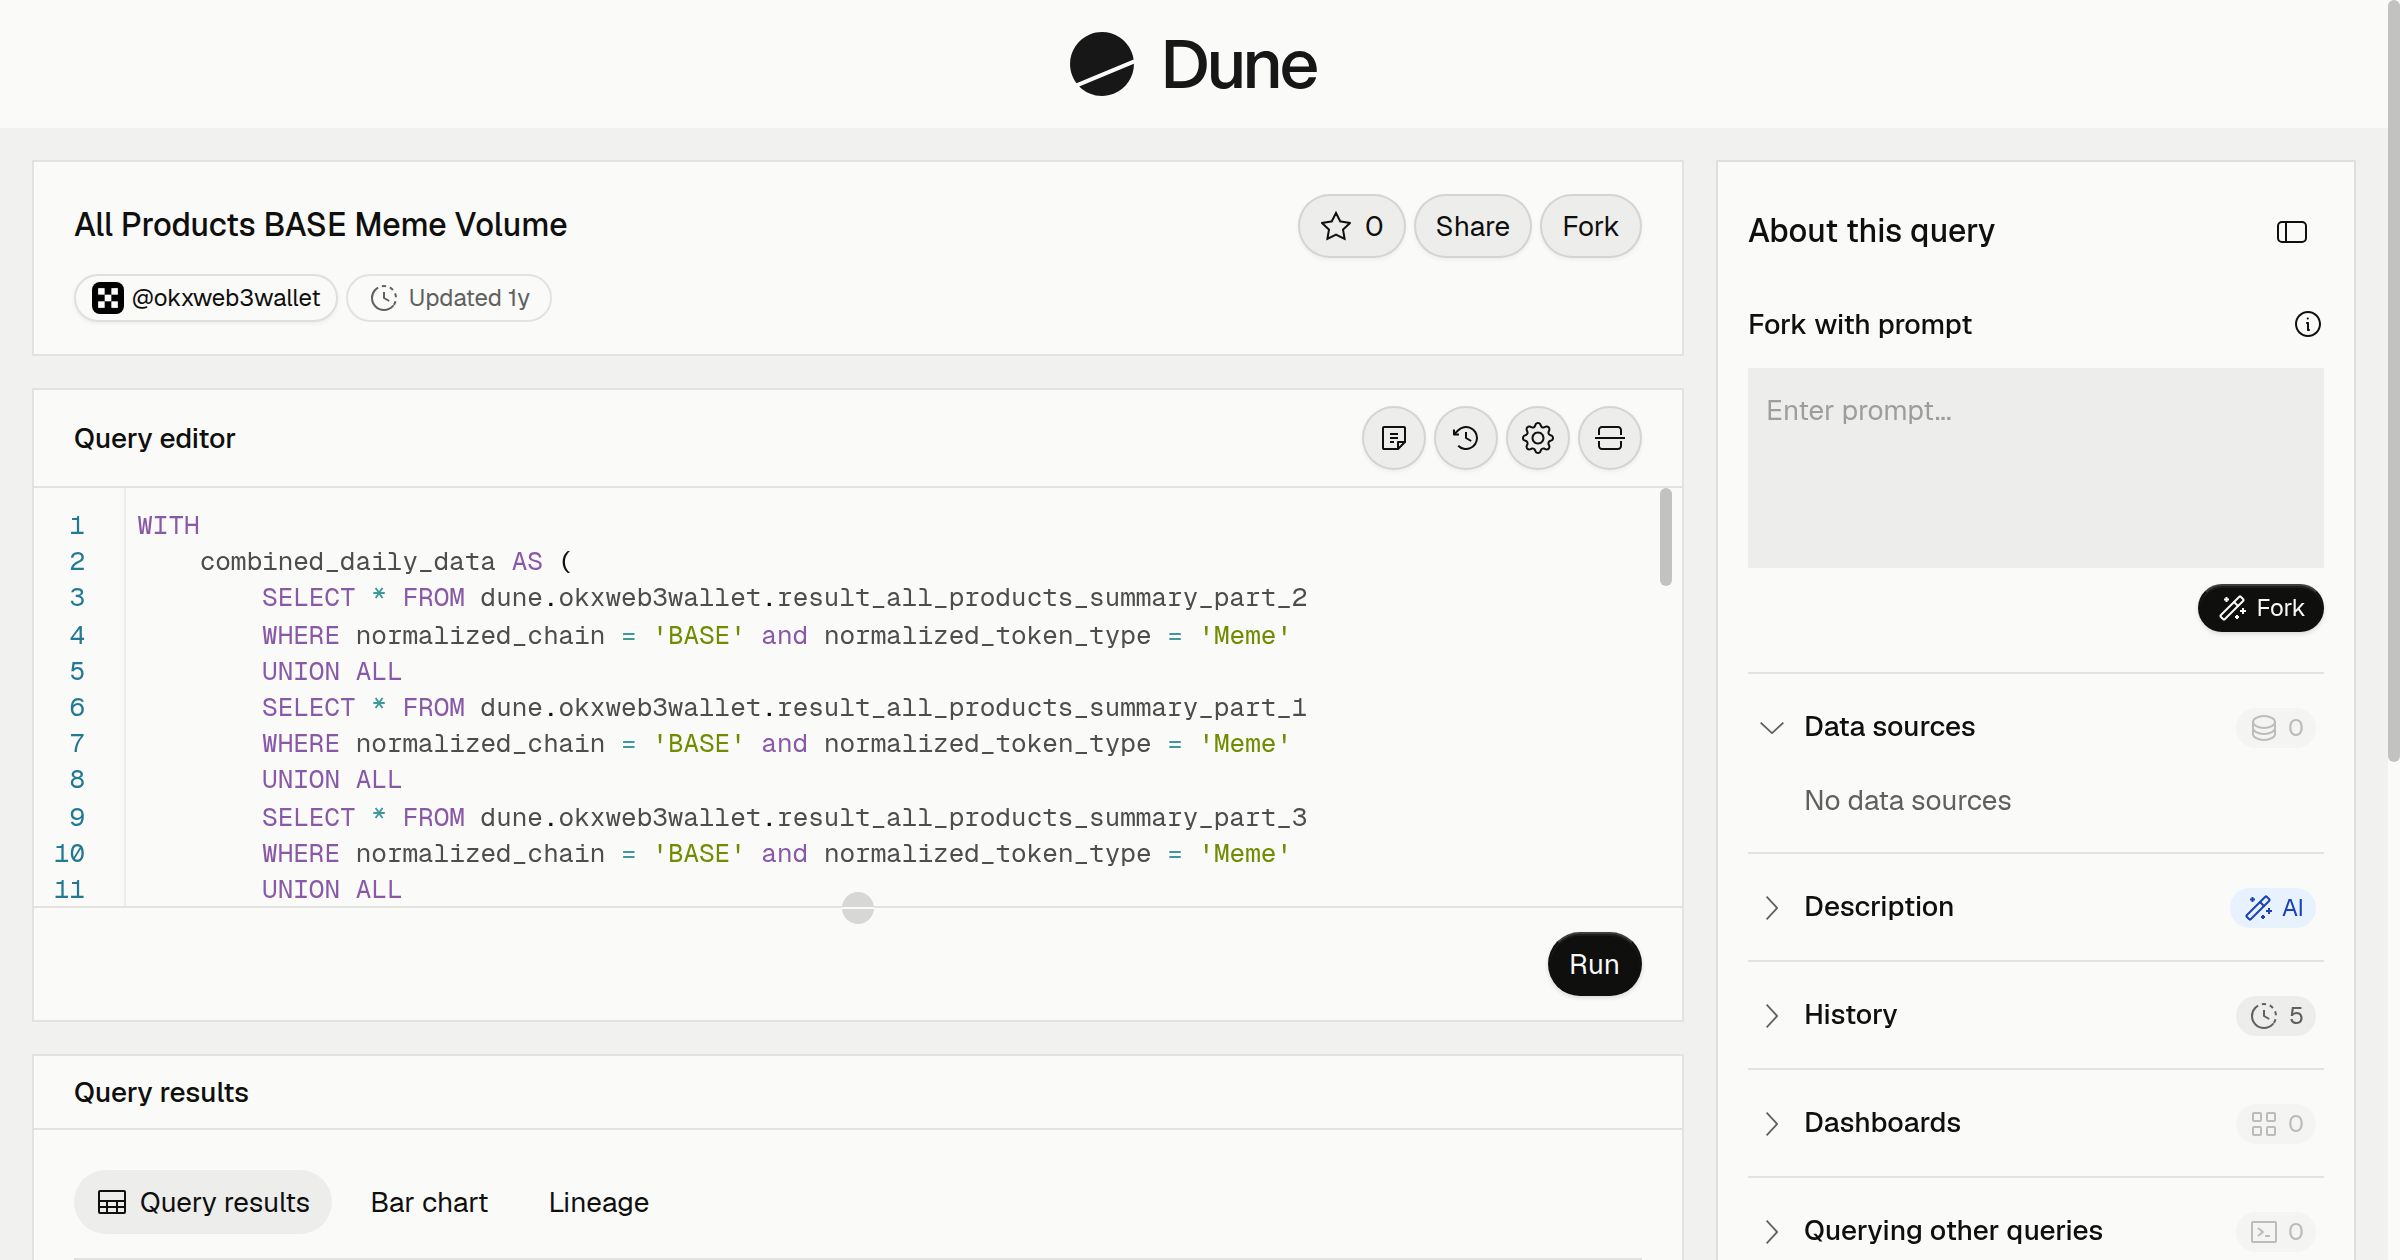Run the query
The width and height of the screenshot is (2400, 1260).
click(1594, 964)
